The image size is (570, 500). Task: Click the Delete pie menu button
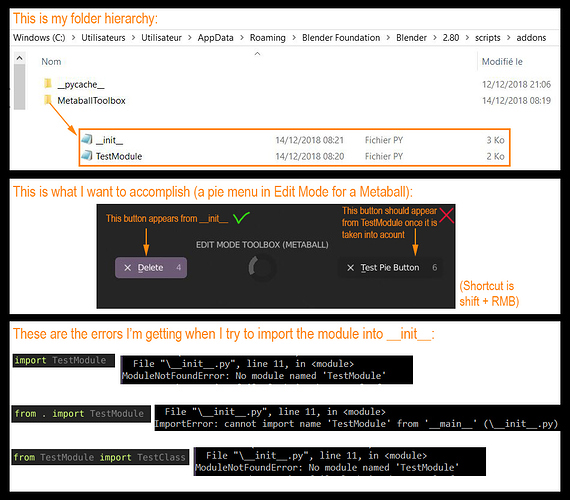pyautogui.click(x=151, y=268)
